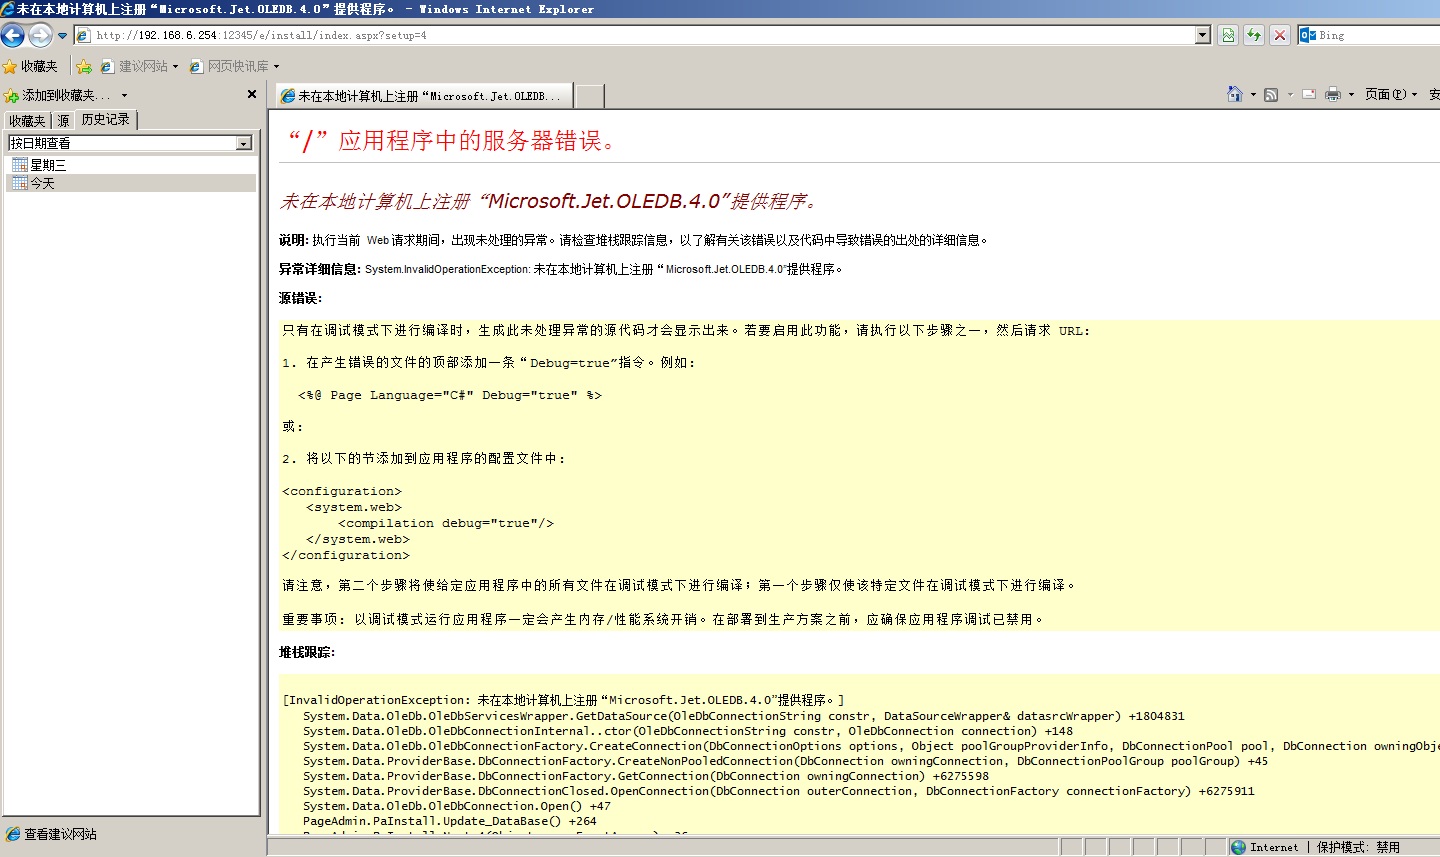Click the 收藏夹 favorites button
The image size is (1440, 857).
click(31, 67)
